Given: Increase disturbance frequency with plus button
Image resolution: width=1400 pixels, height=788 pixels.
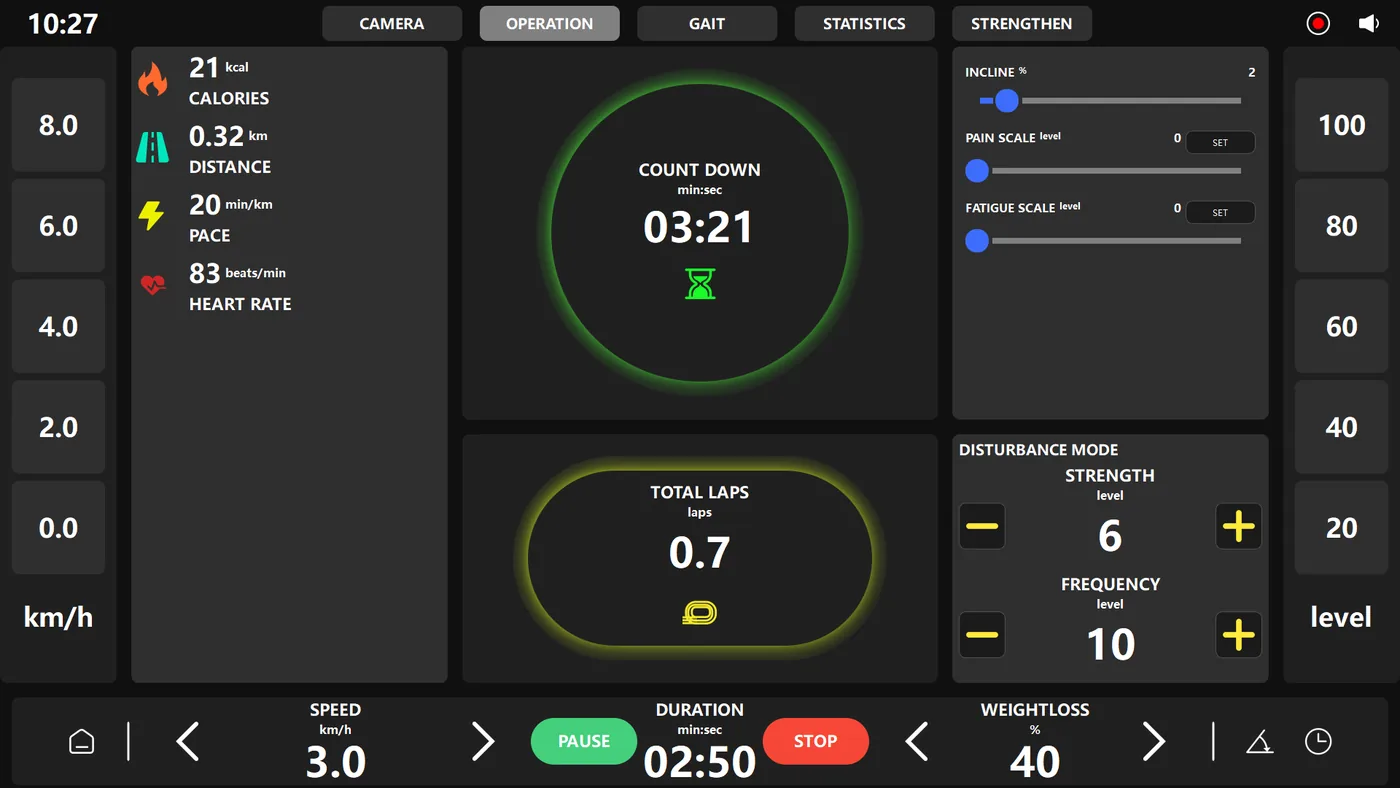Looking at the screenshot, I should coord(1238,635).
